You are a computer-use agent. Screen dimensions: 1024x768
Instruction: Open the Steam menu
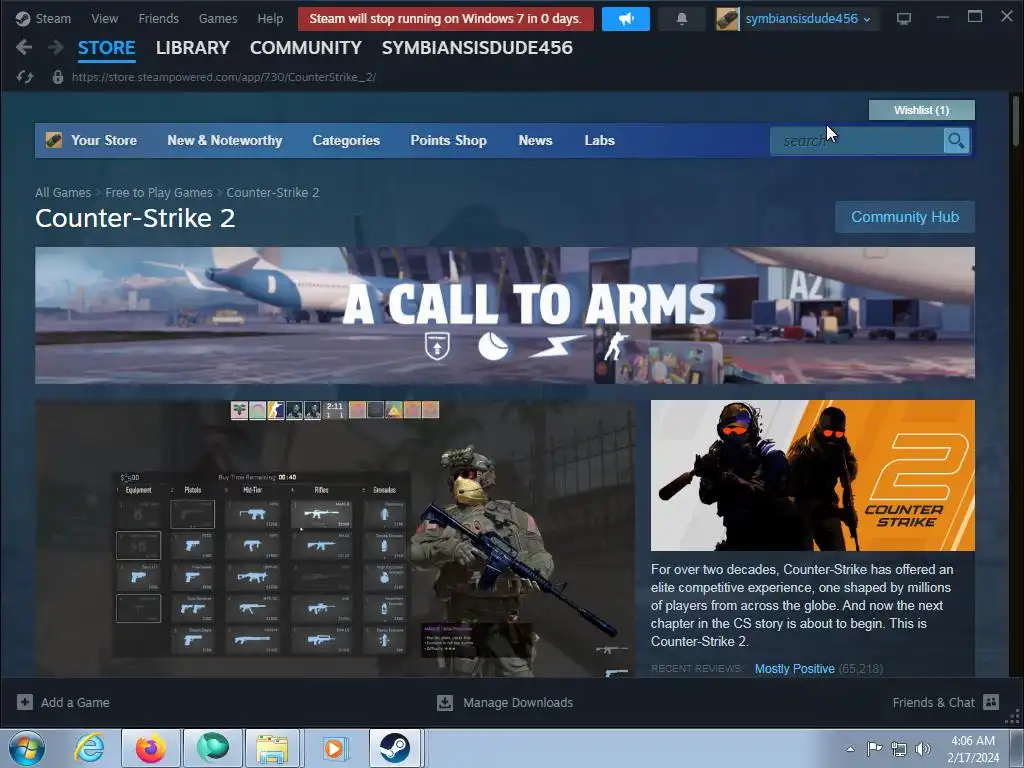point(53,18)
